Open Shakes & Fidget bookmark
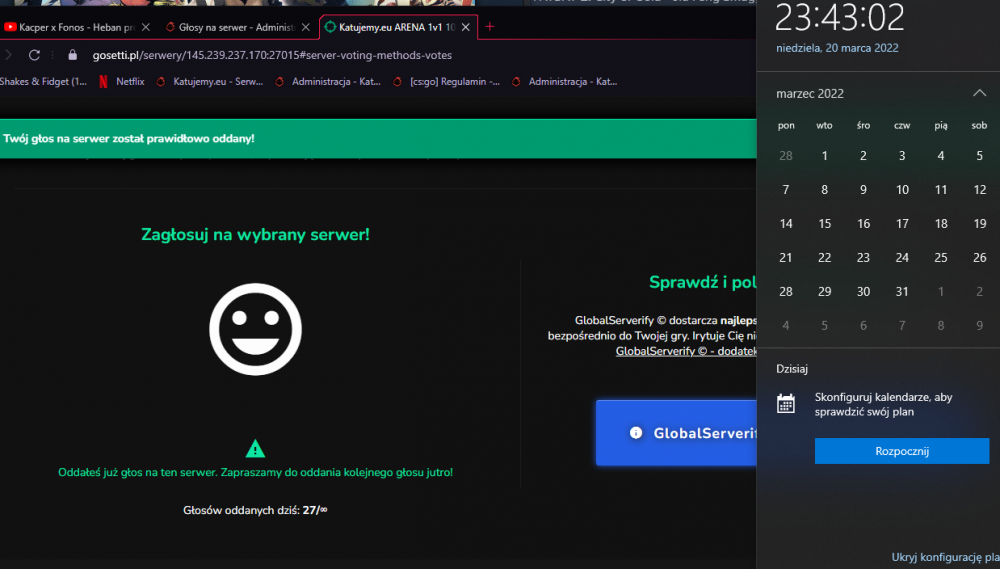 (x=43, y=82)
